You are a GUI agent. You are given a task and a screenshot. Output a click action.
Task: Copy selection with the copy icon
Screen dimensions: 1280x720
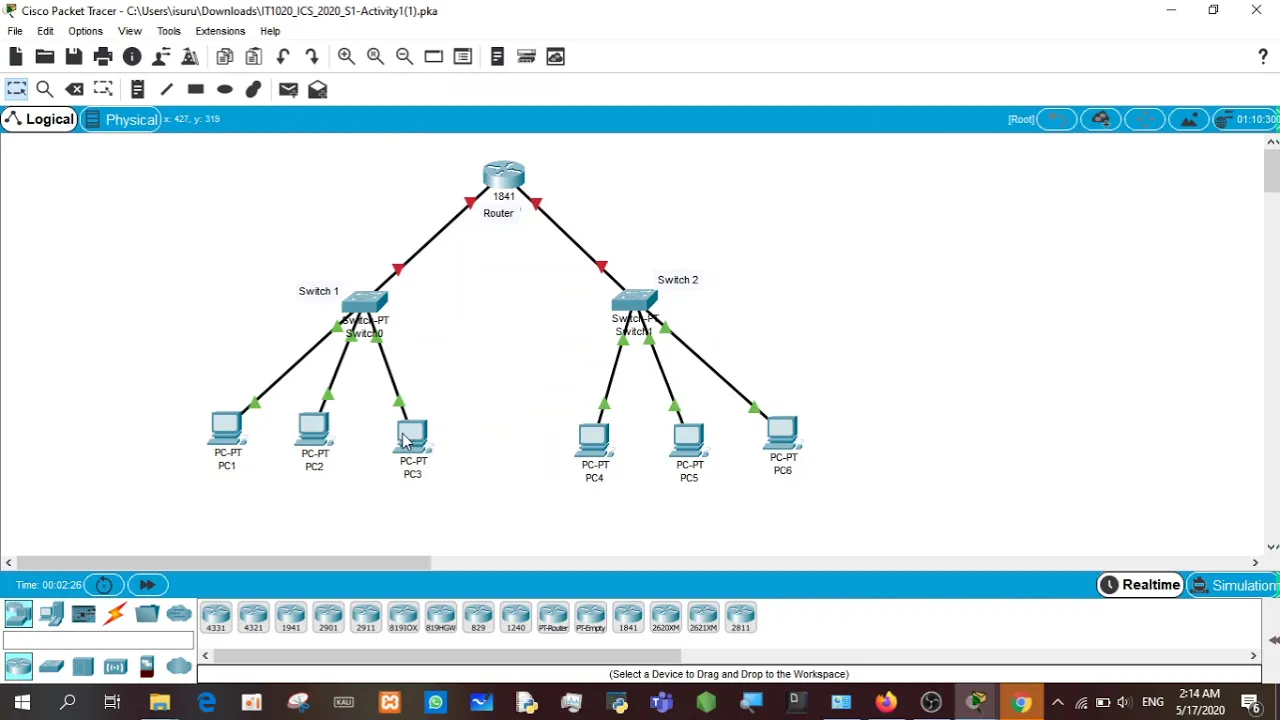click(x=225, y=57)
